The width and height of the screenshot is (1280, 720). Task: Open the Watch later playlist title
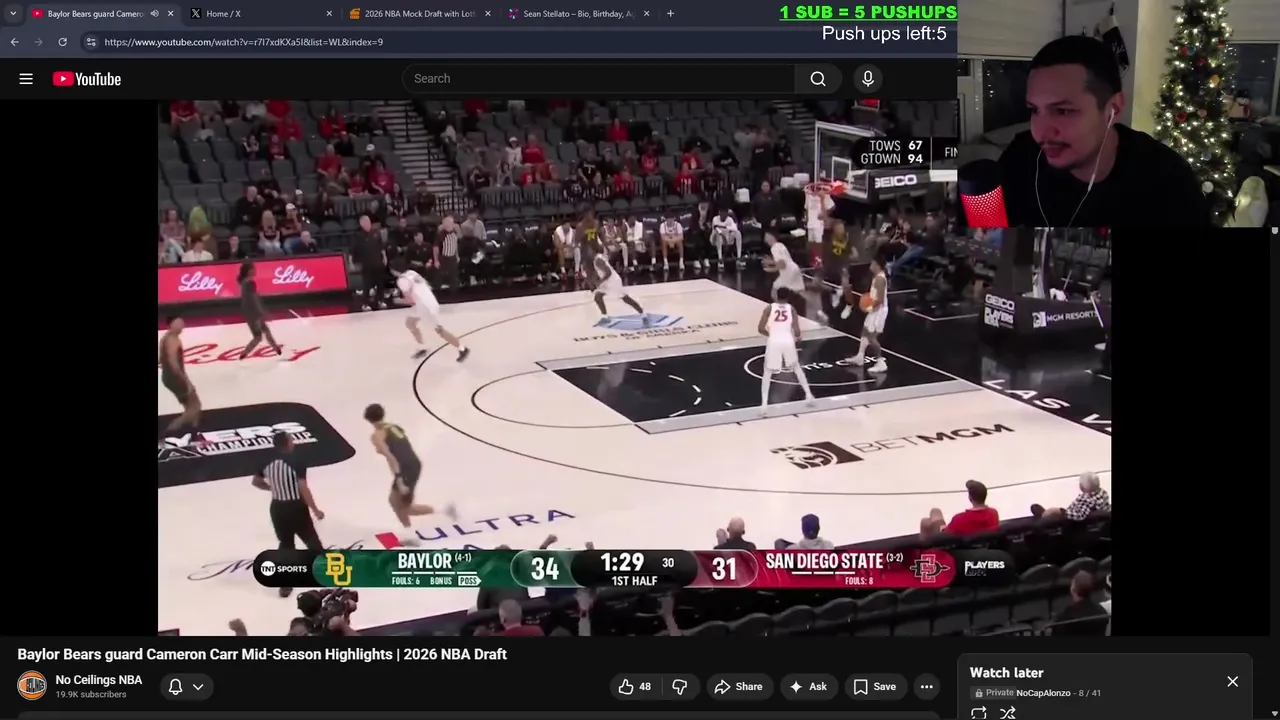[1006, 673]
